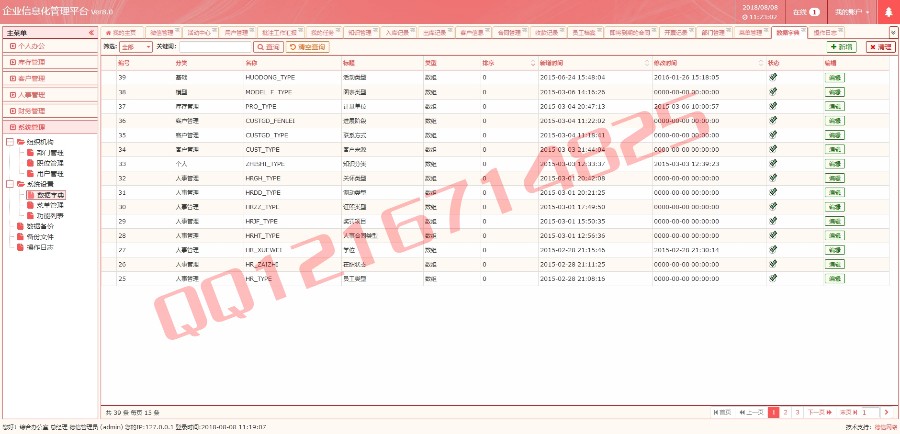Screen dimensions: 900x434
Task: Open 部门管理 in the sidebar tree
Action: point(50,153)
